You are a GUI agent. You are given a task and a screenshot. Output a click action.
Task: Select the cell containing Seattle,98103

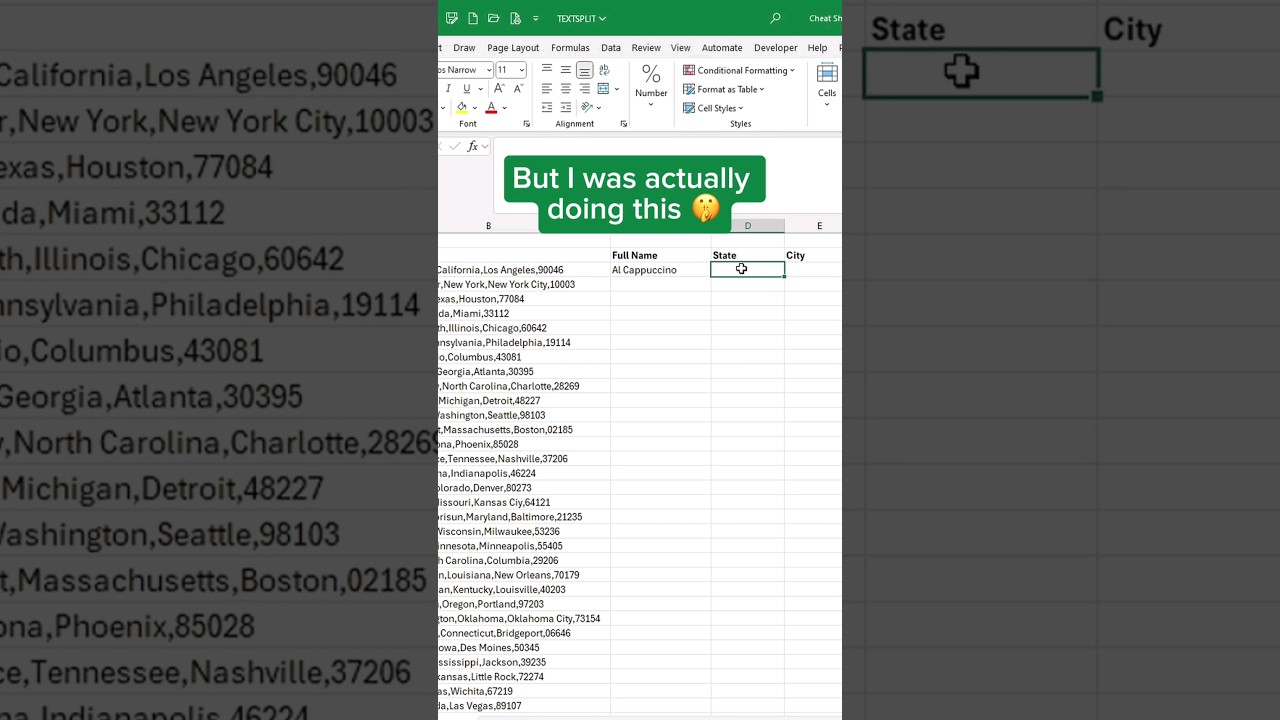click(524, 415)
